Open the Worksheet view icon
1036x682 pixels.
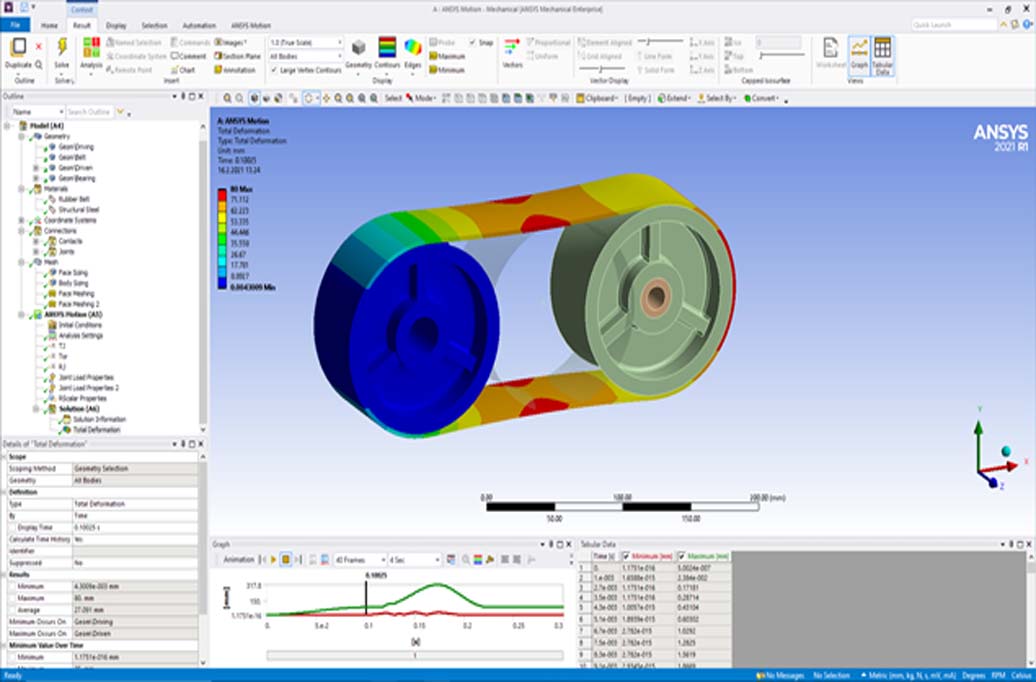[831, 48]
